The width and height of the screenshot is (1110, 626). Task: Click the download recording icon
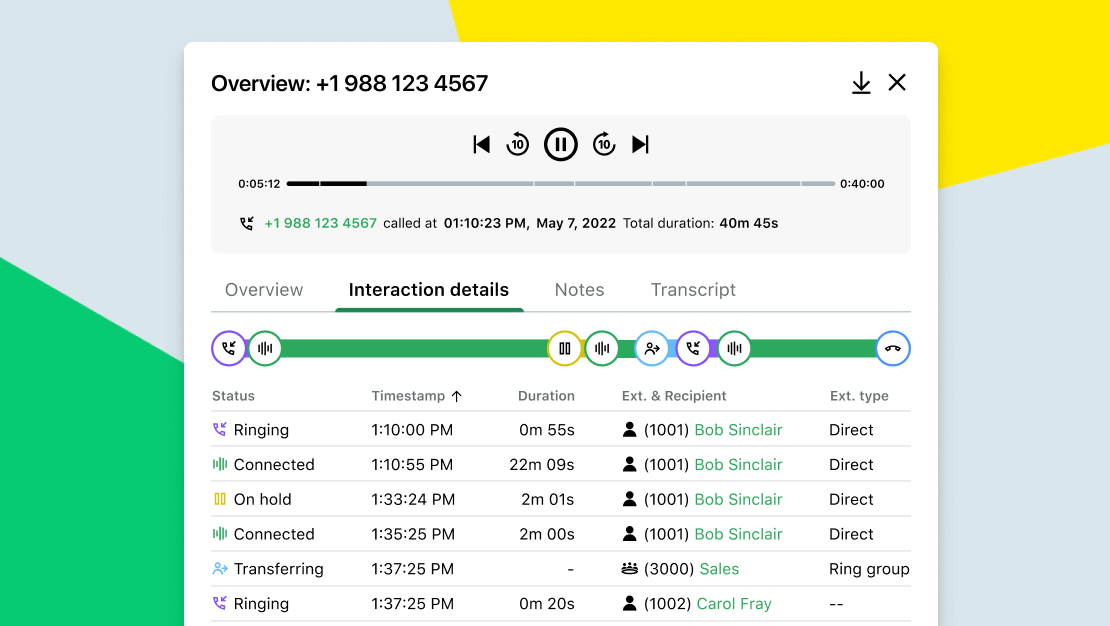[861, 83]
